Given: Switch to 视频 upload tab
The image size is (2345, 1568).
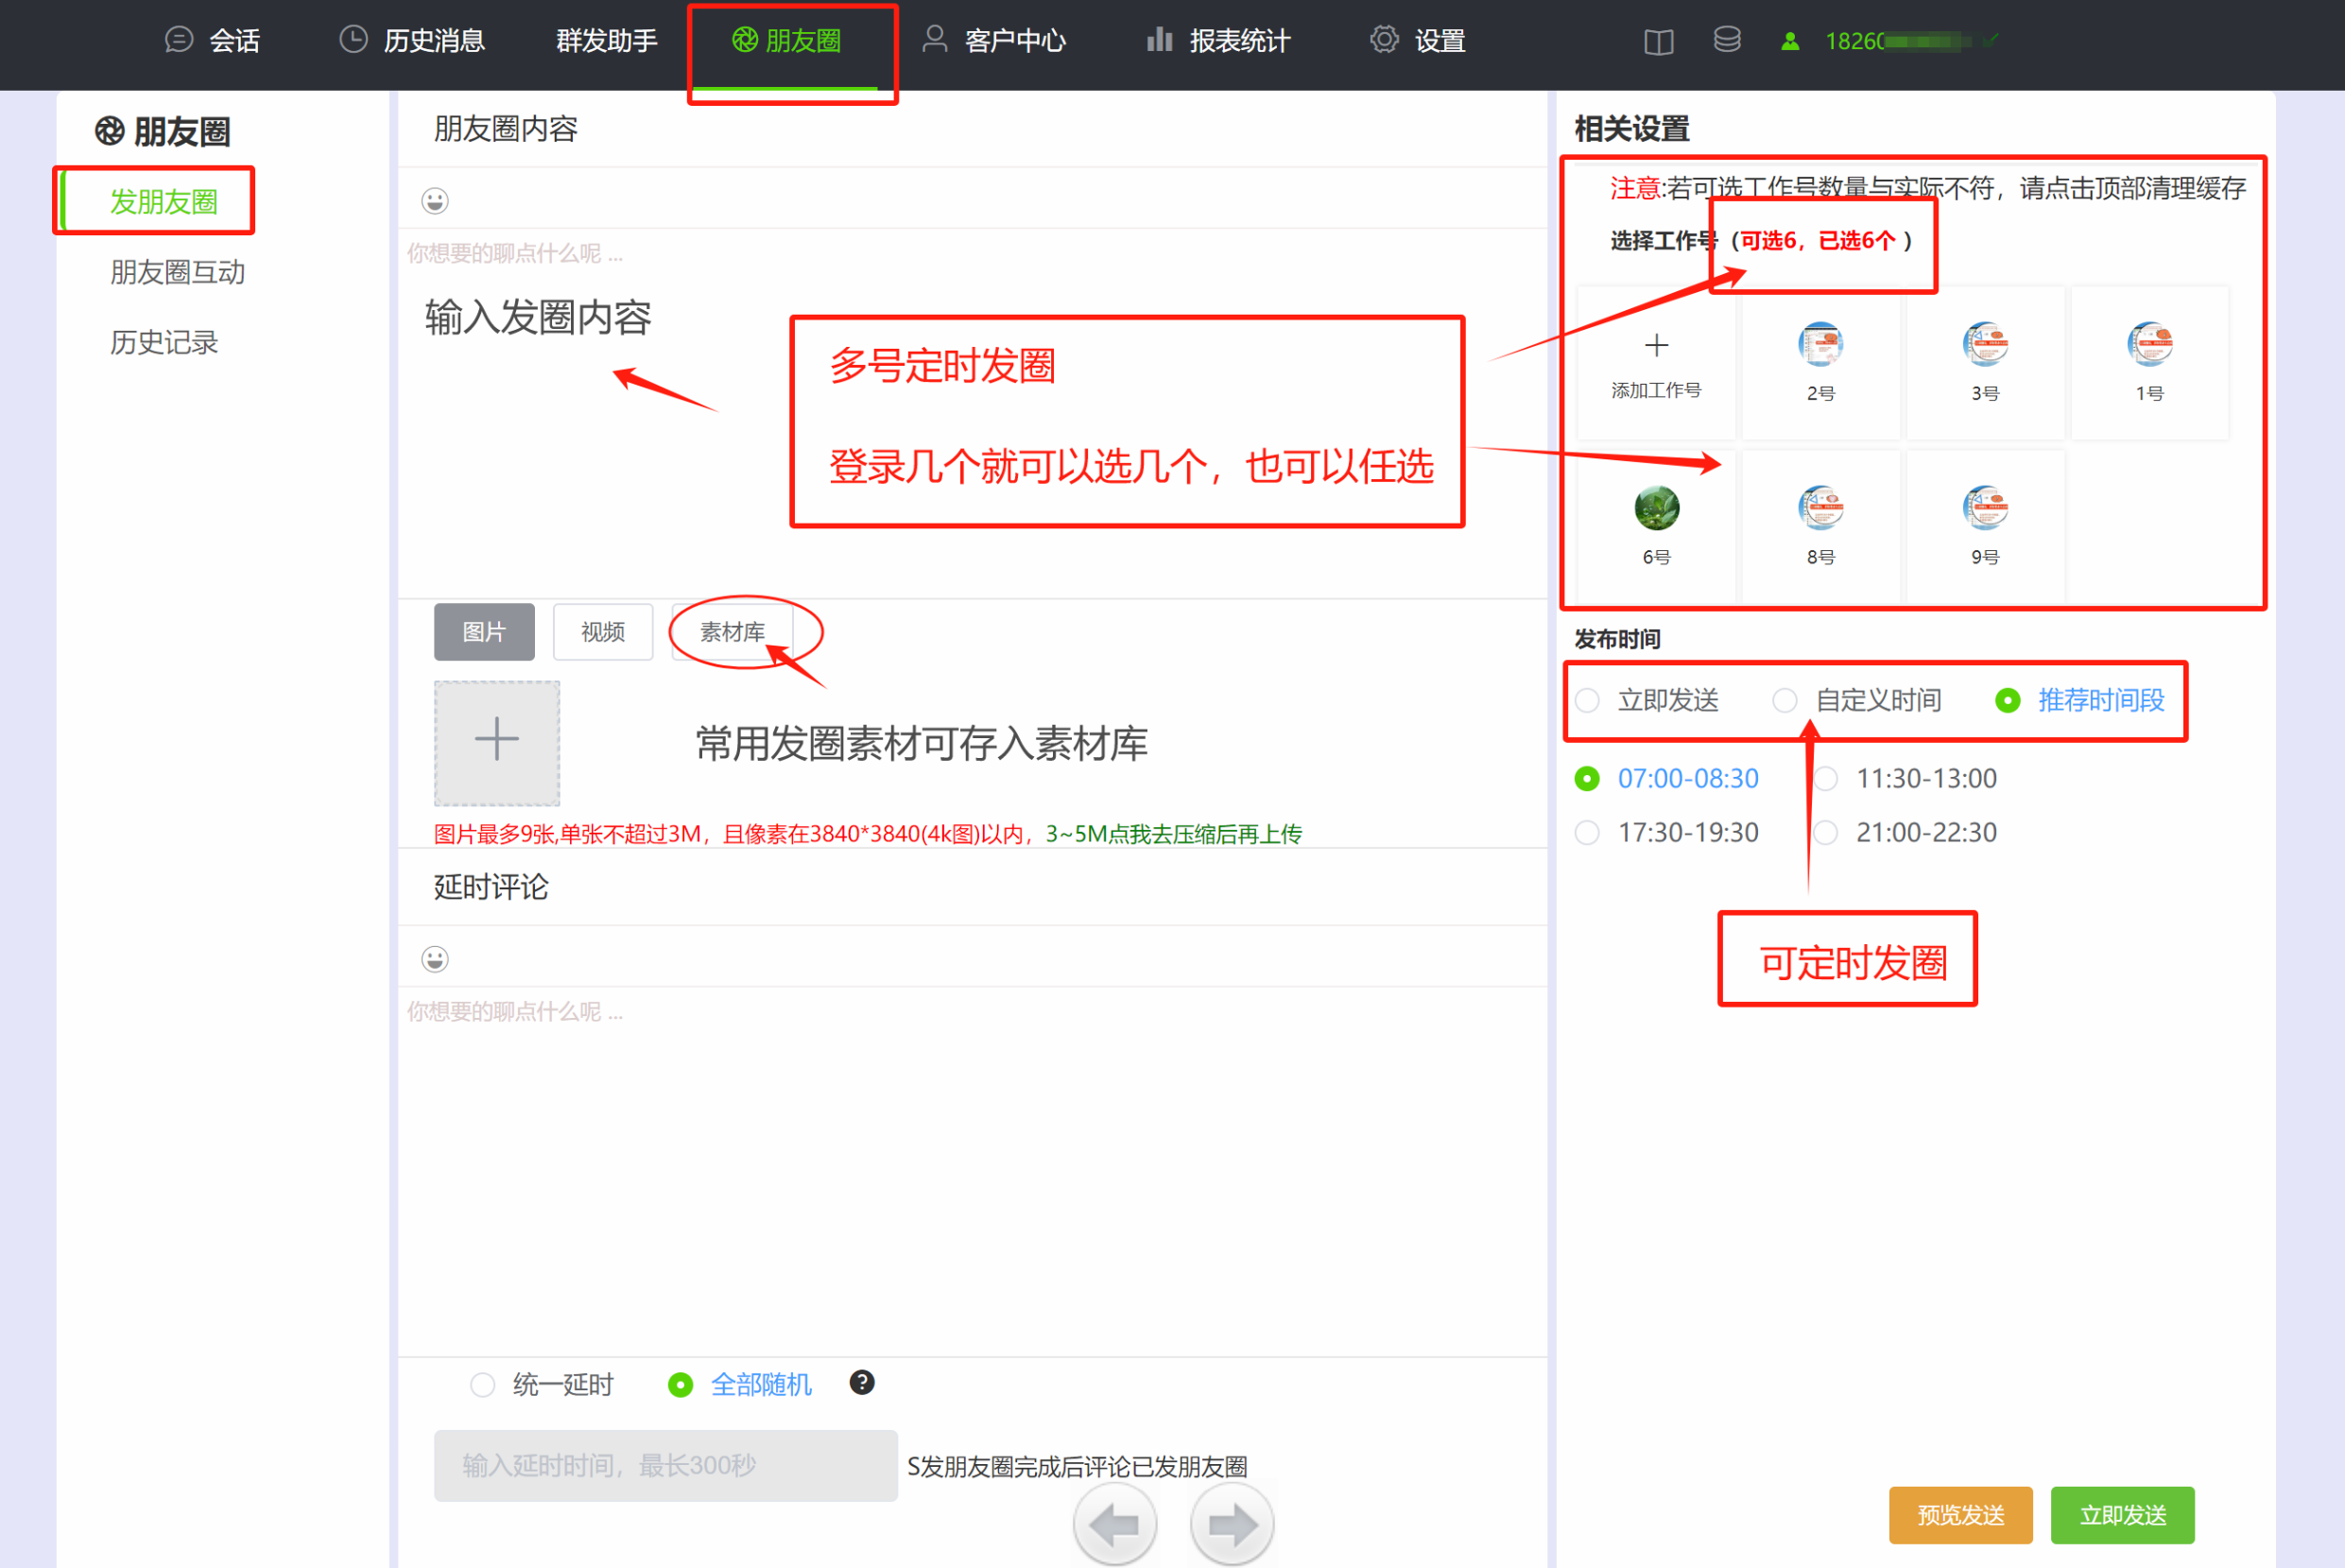Looking at the screenshot, I should [x=602, y=631].
